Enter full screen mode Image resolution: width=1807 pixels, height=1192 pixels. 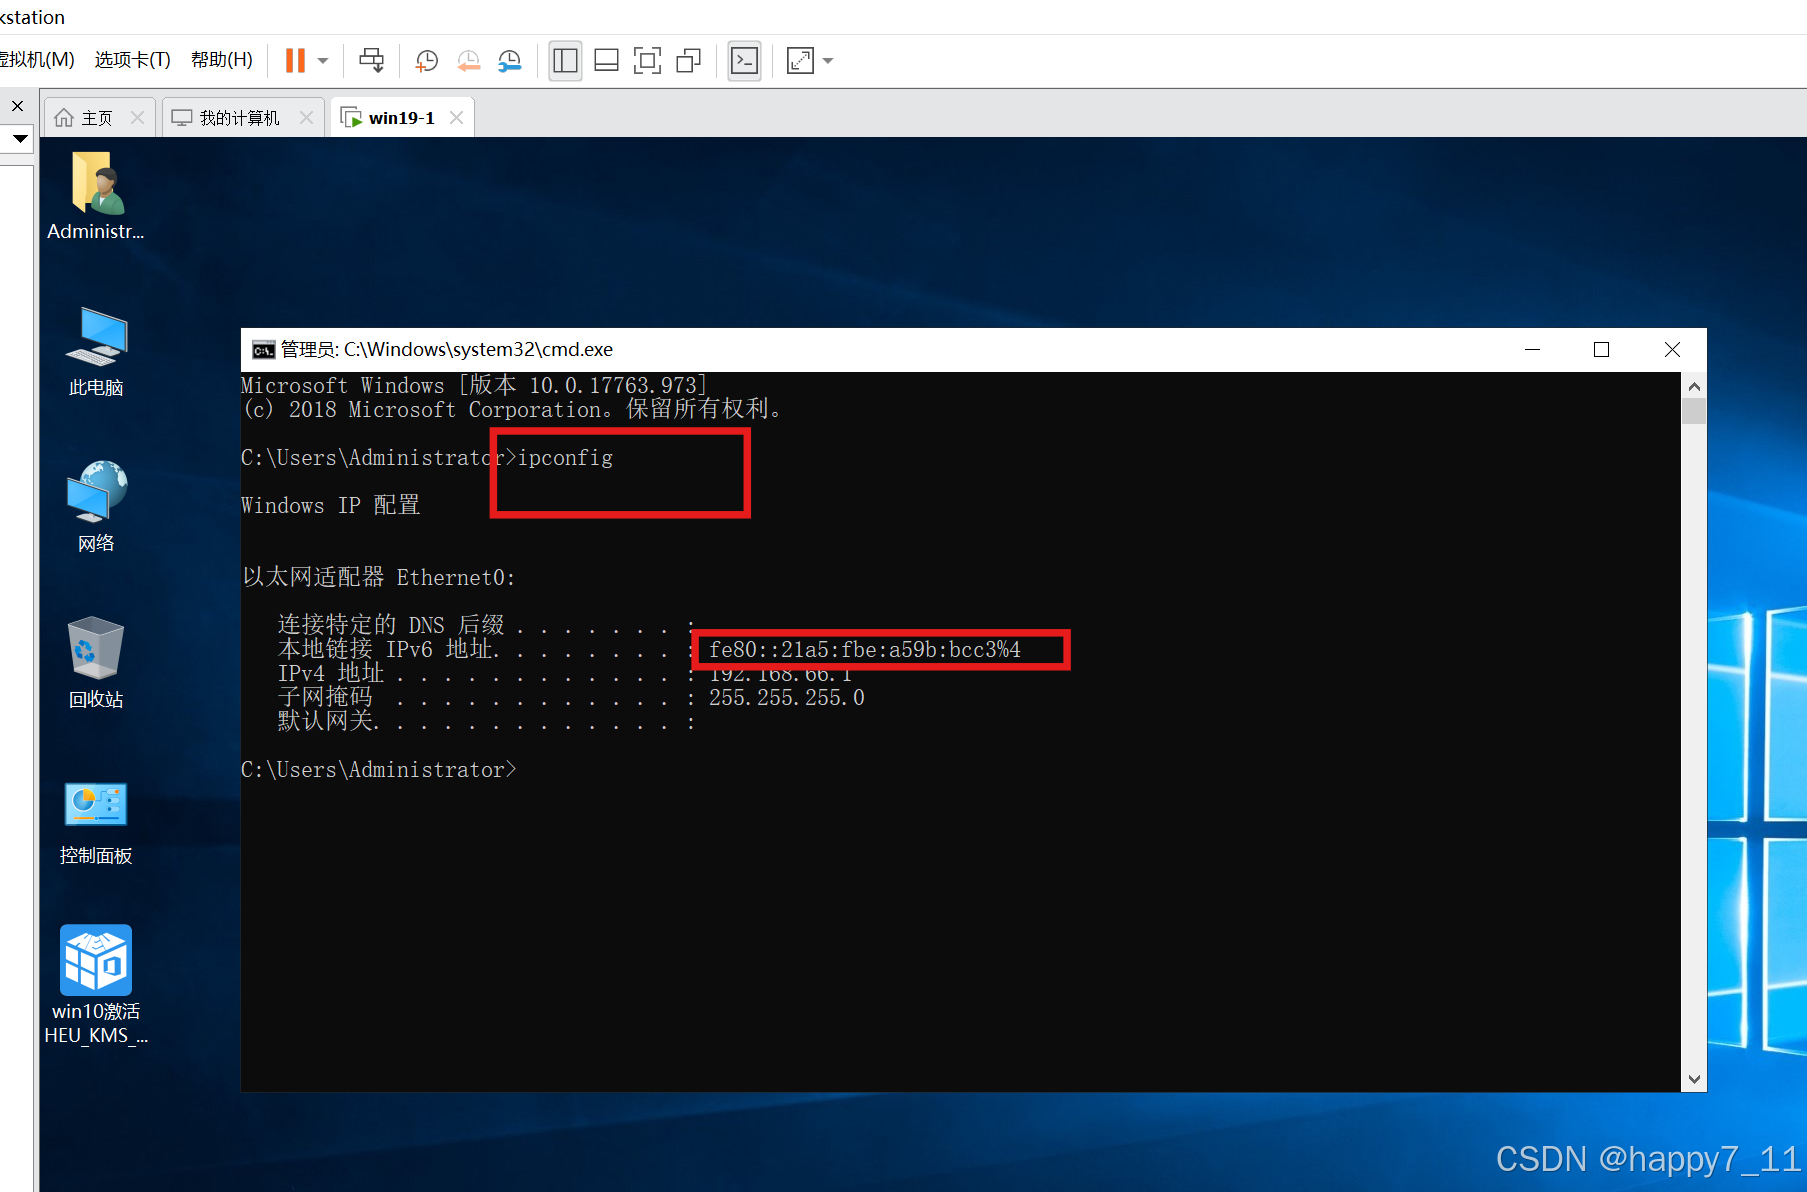pyautogui.click(x=648, y=61)
